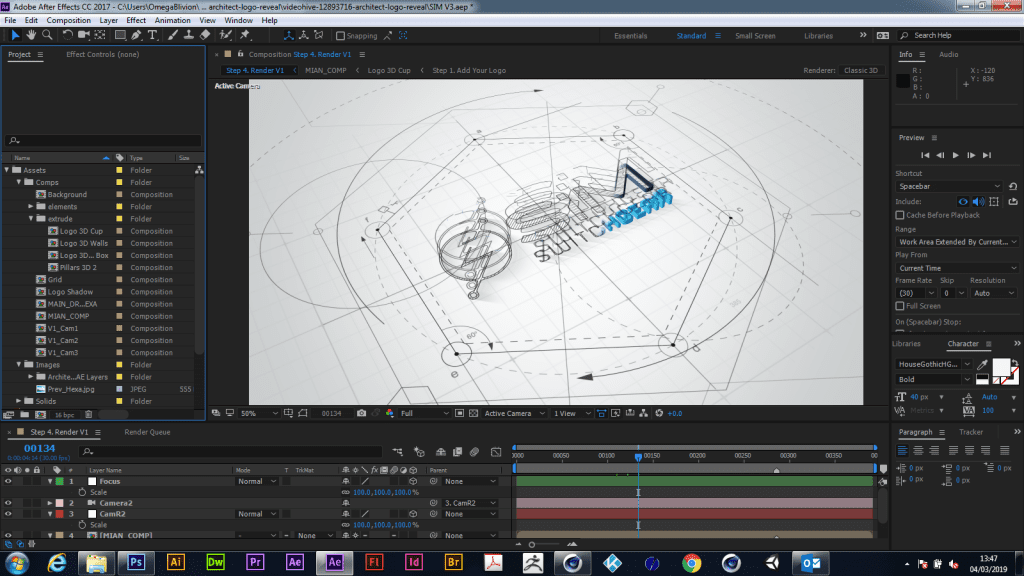This screenshot has width=1024, height=576.
Task: Open the Show Channel color icon
Action: [x=390, y=413]
